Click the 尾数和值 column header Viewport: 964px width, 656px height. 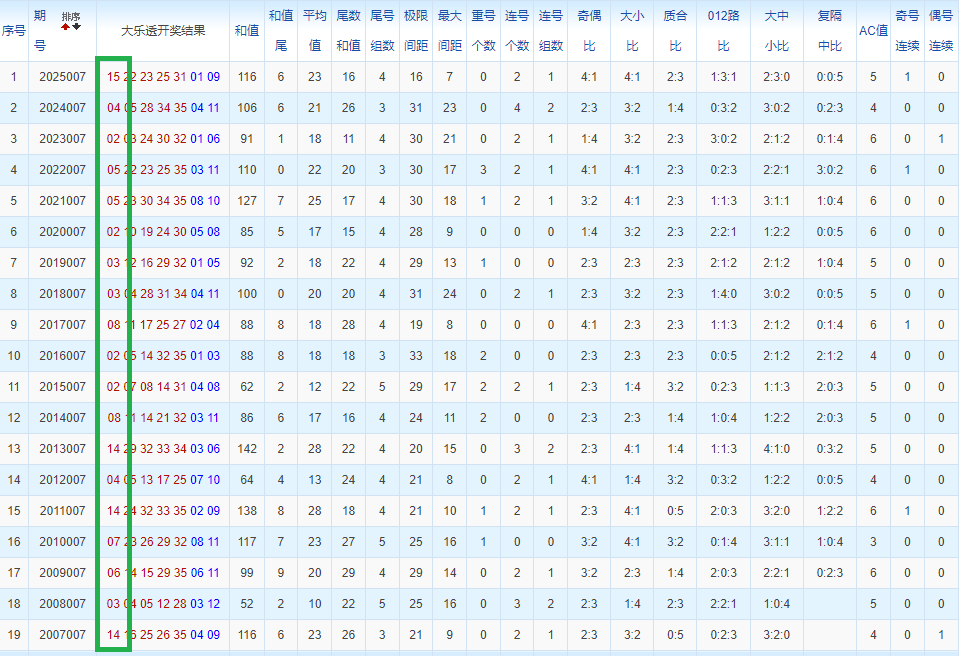[x=349, y=30]
